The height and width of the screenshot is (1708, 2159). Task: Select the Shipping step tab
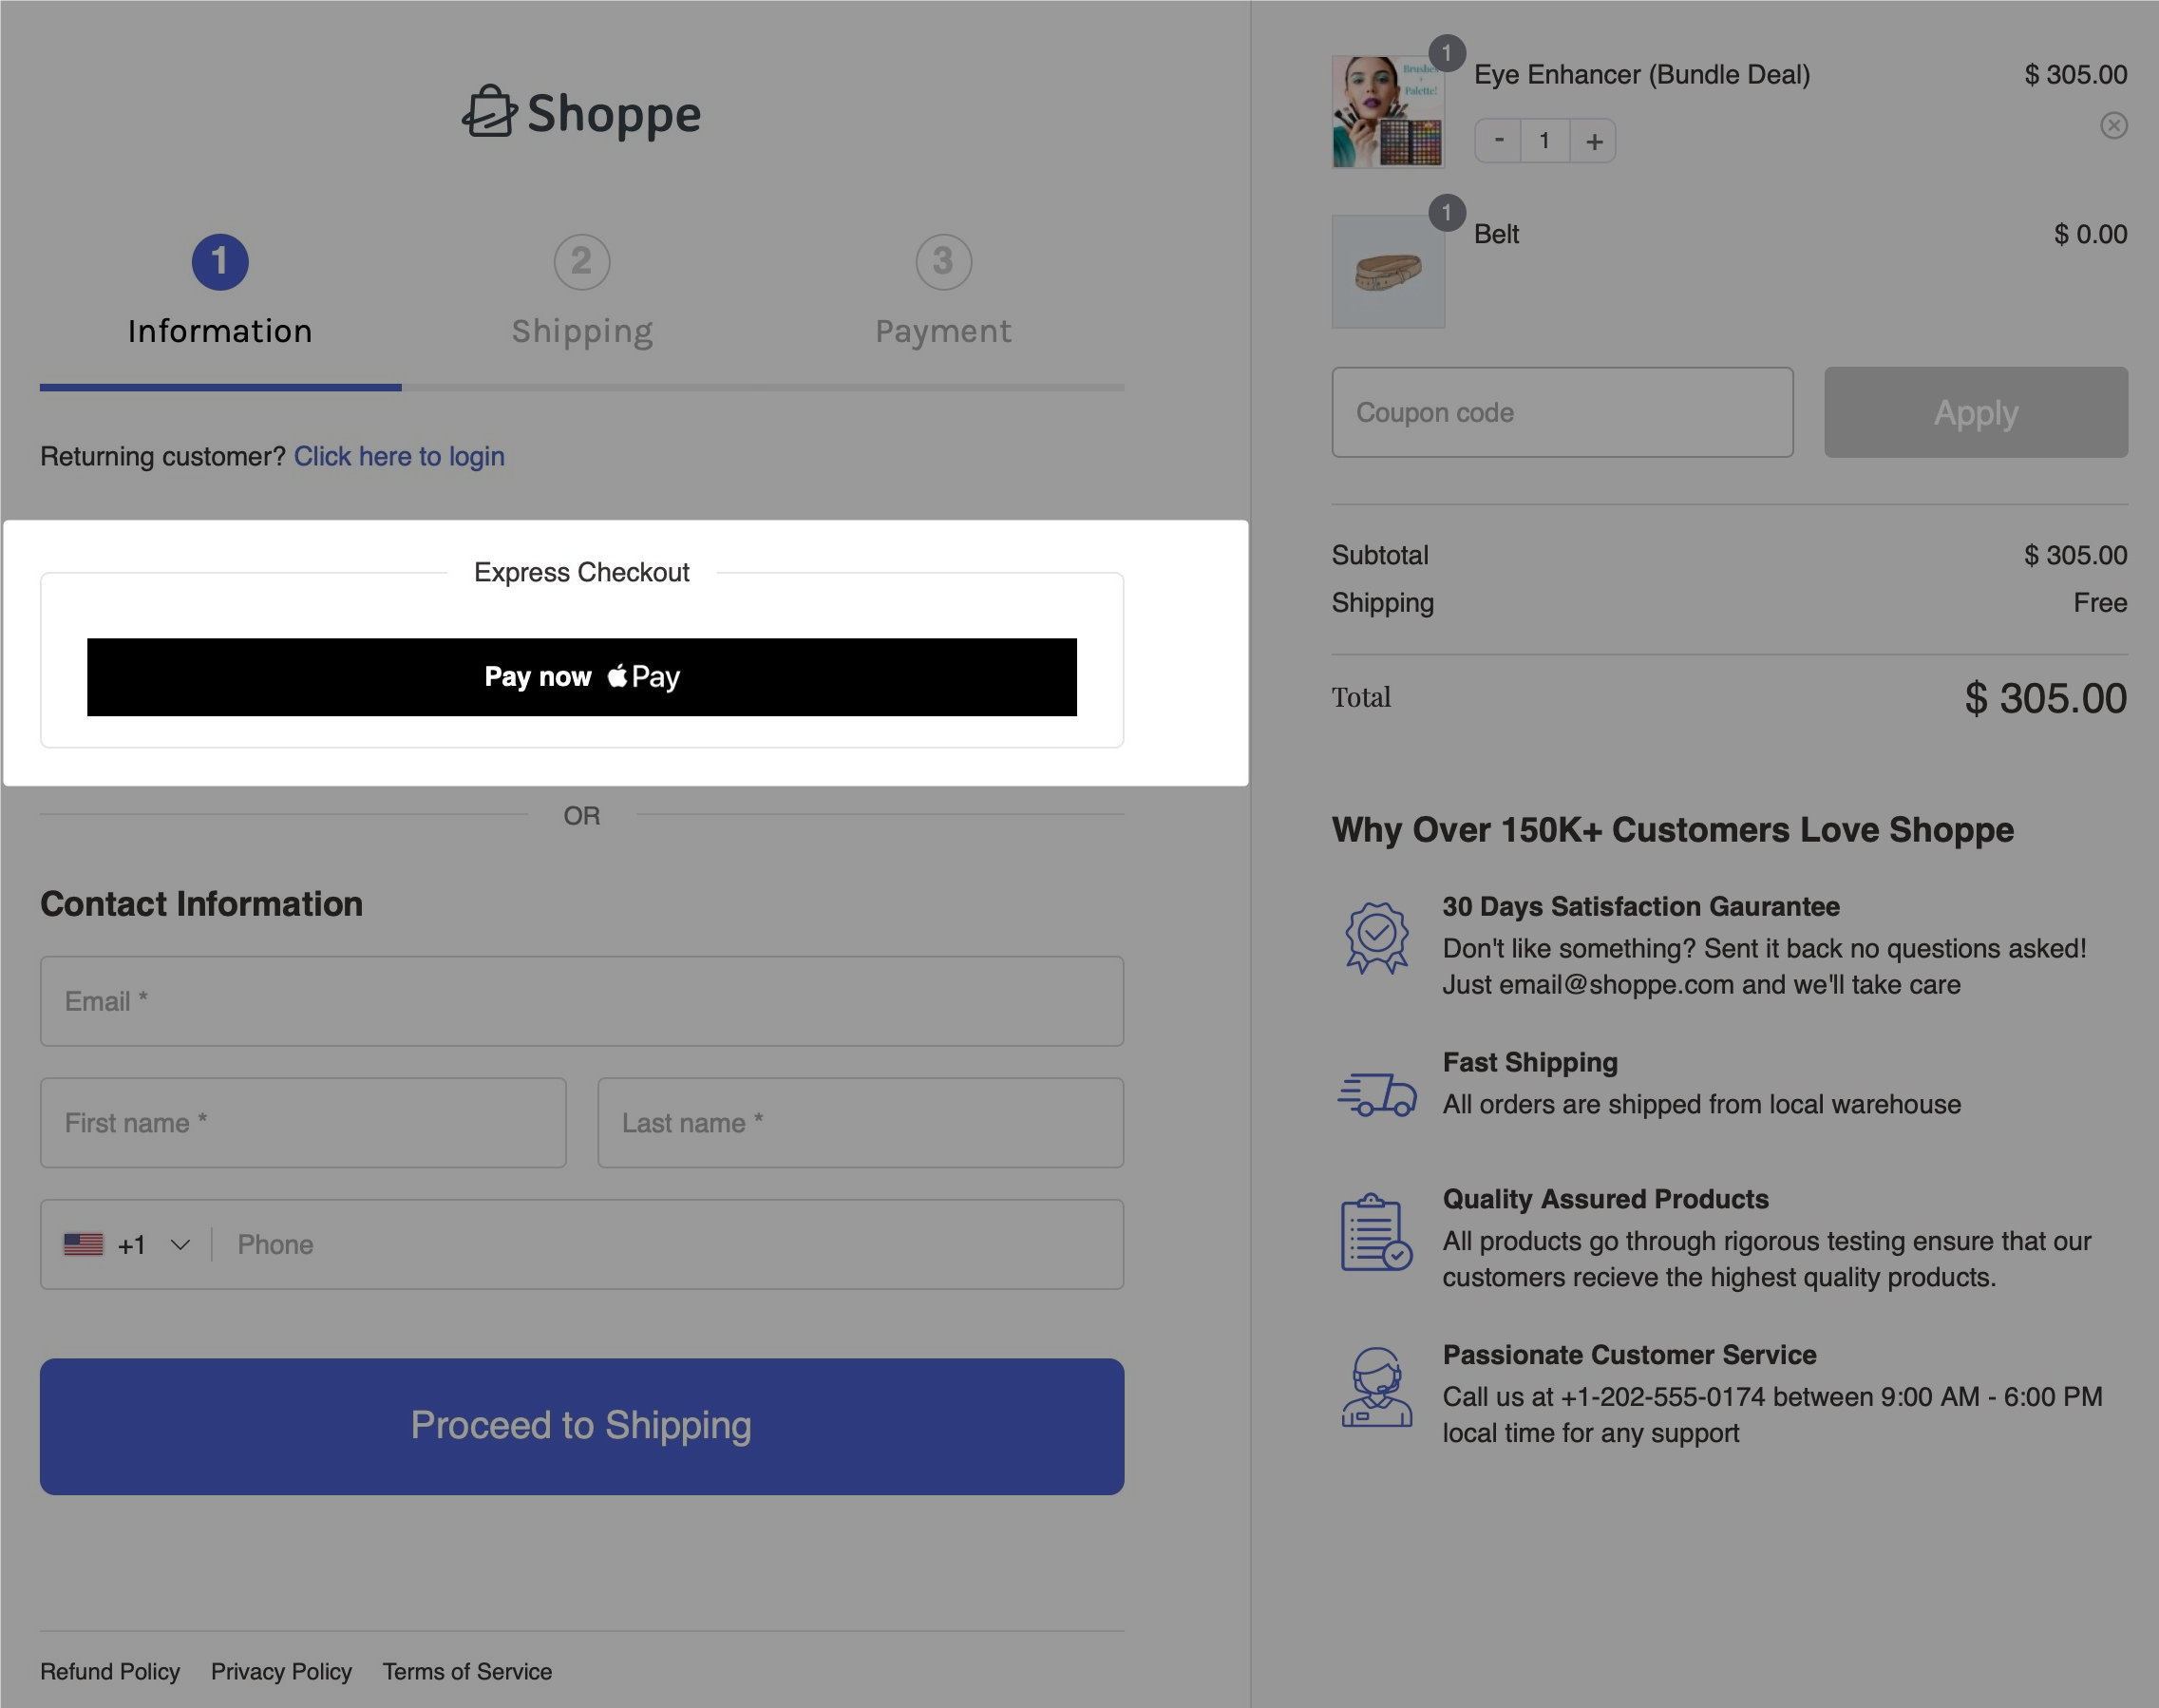(x=580, y=289)
